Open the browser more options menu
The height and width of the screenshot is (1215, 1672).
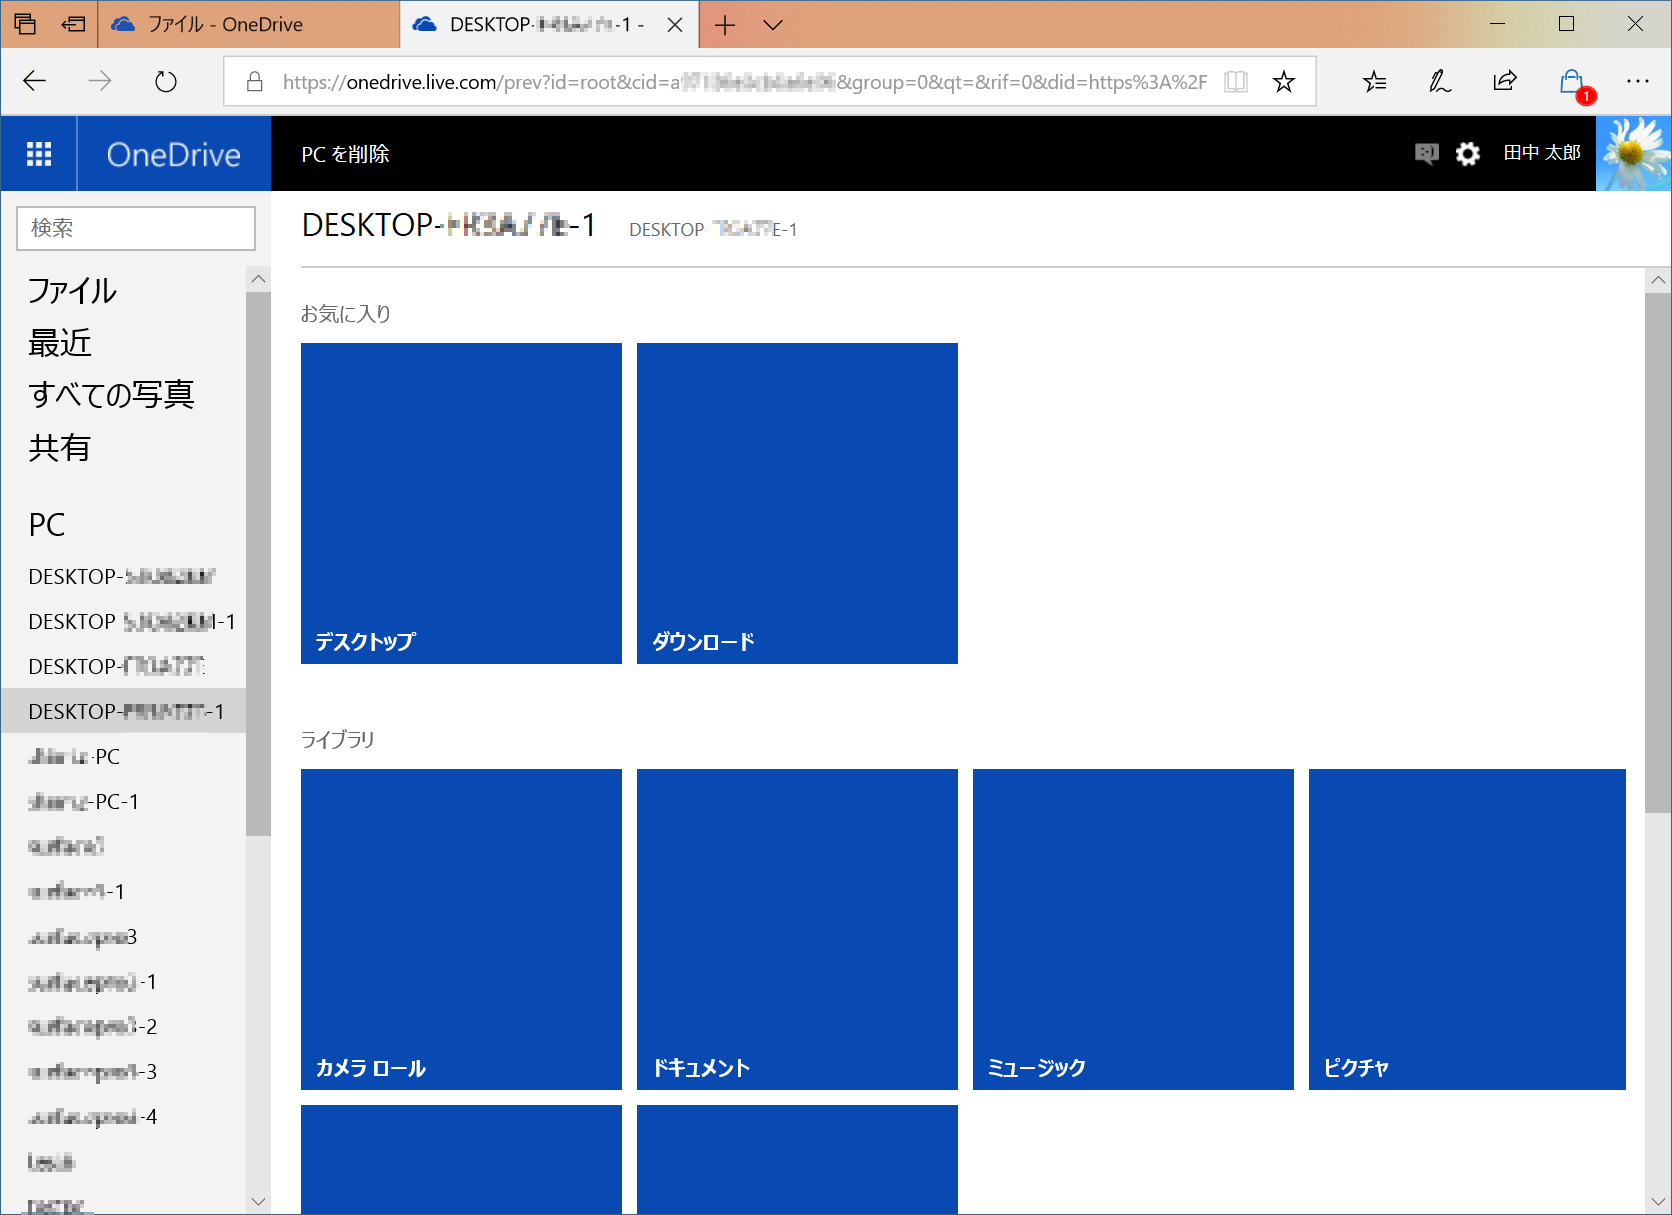1637,81
